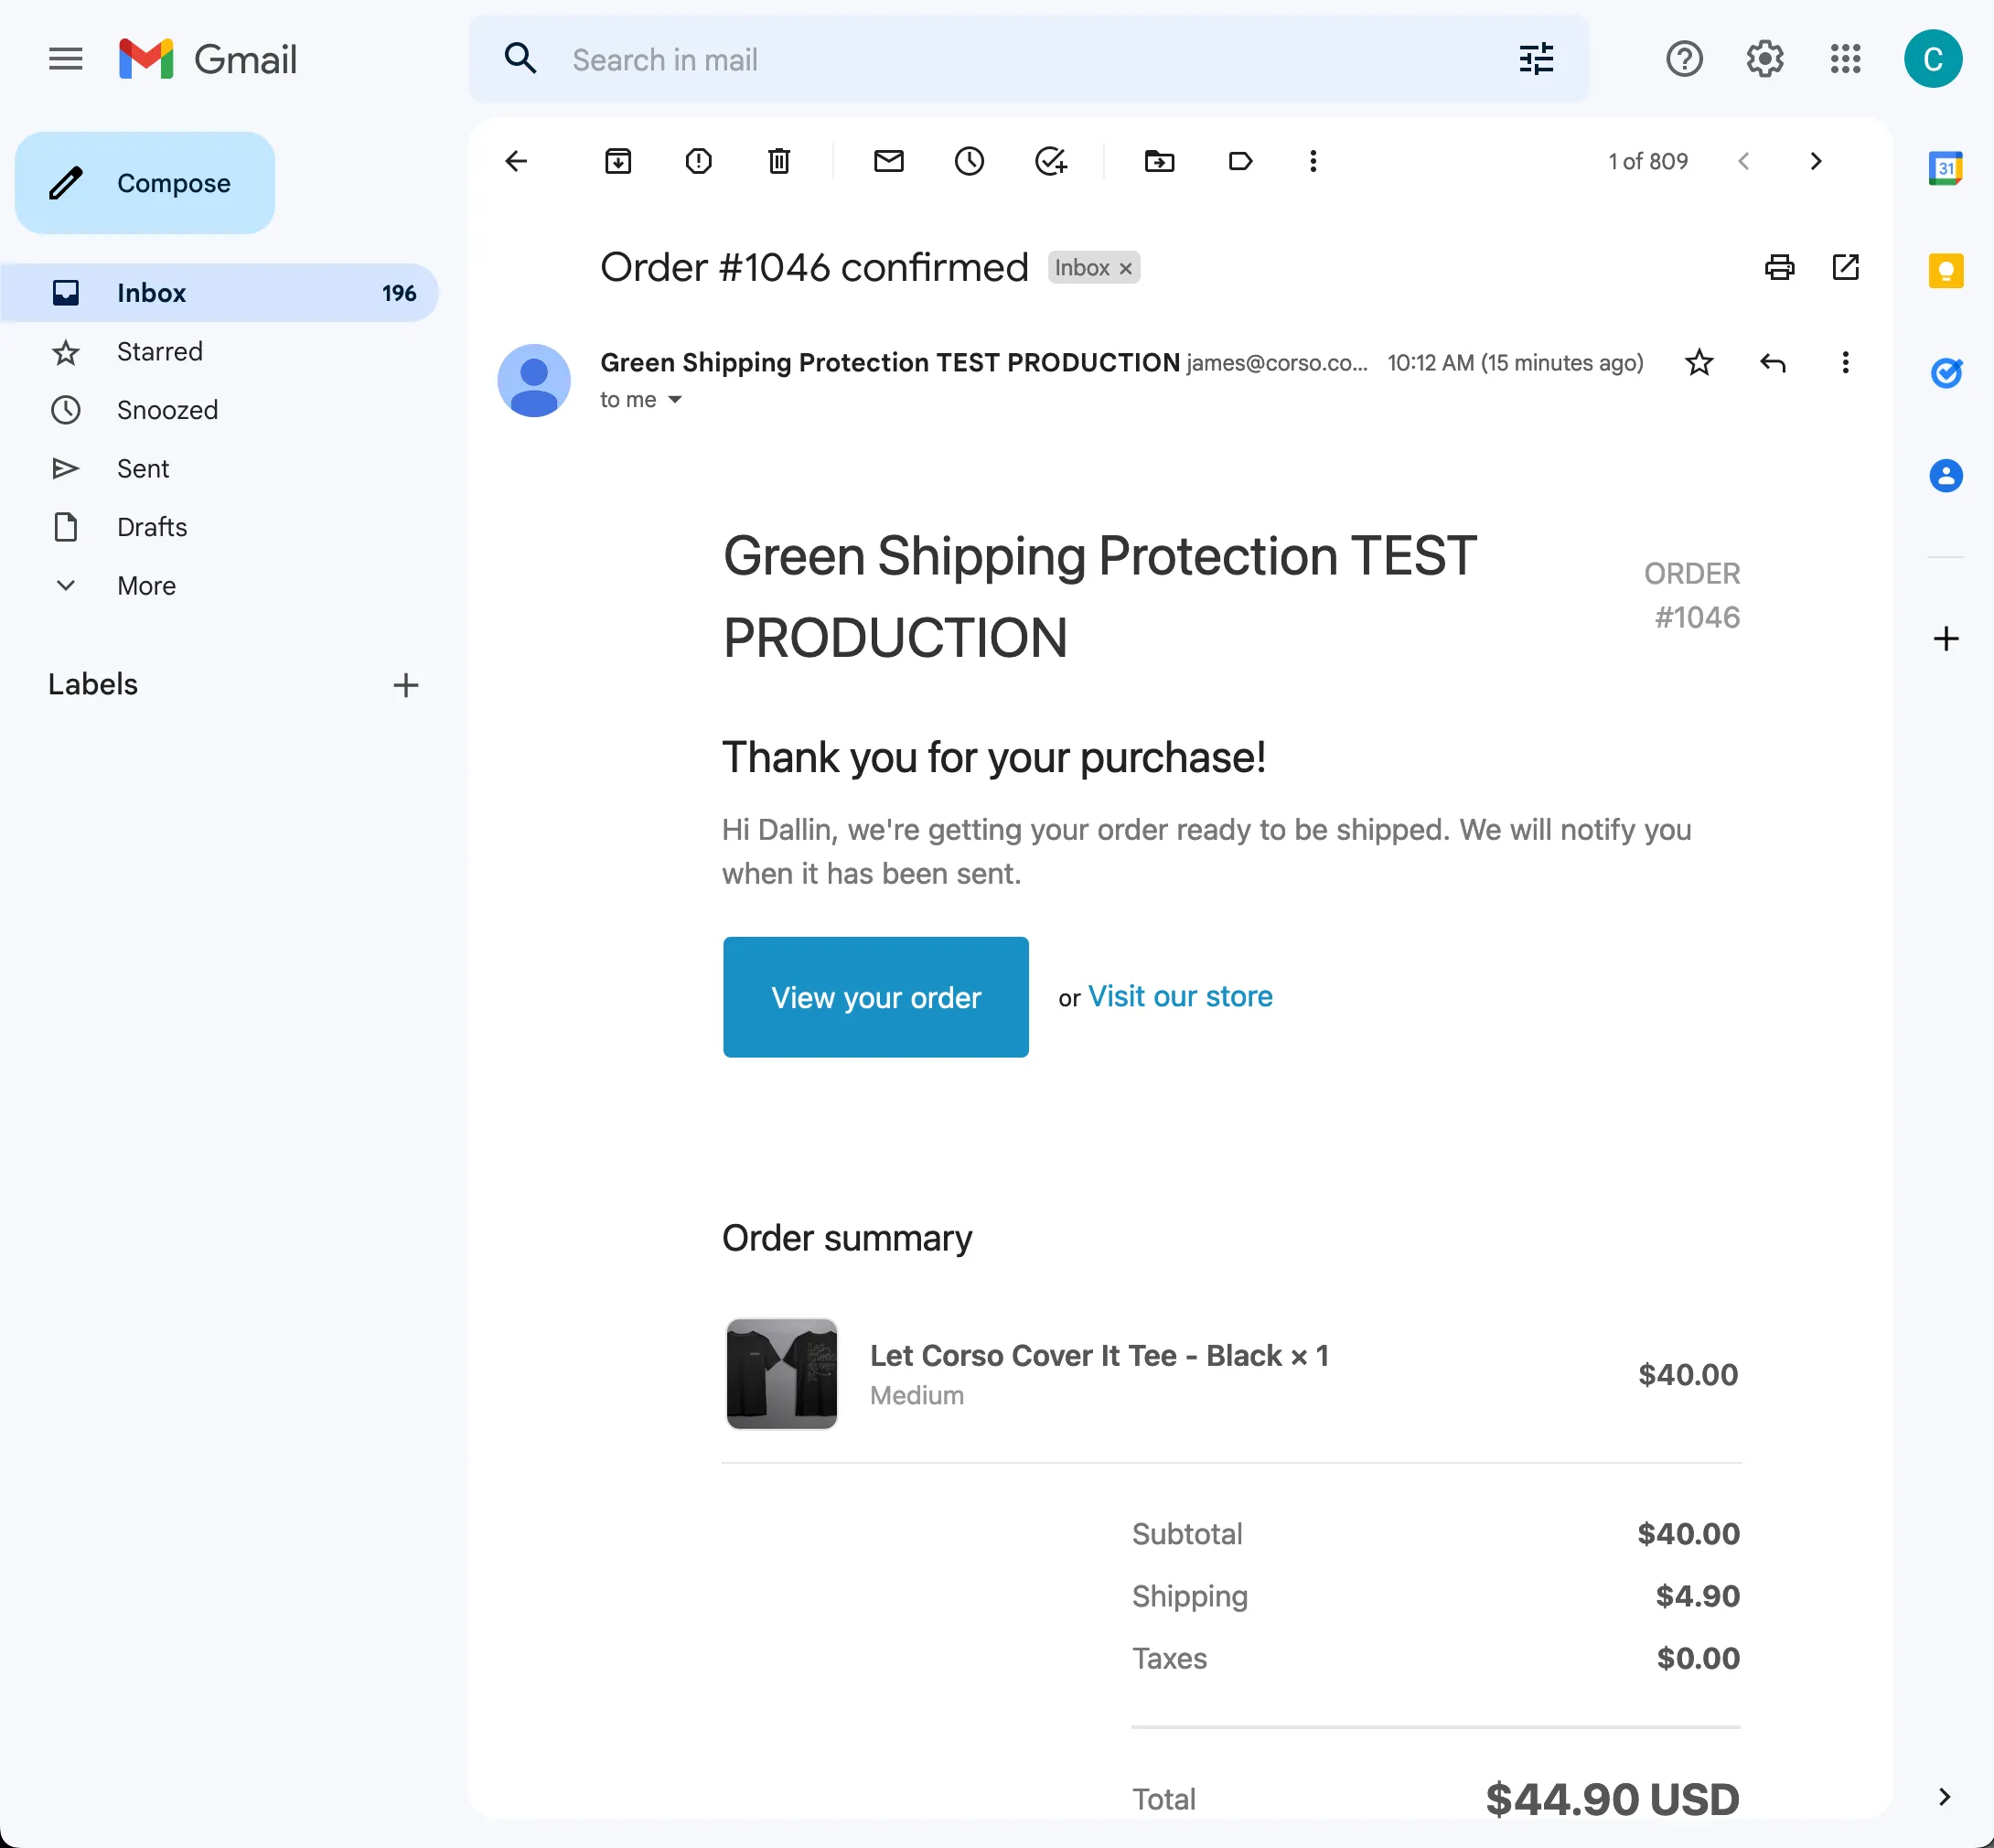Hide the side panel chevron
The width and height of the screenshot is (1994, 1848).
(1944, 1797)
